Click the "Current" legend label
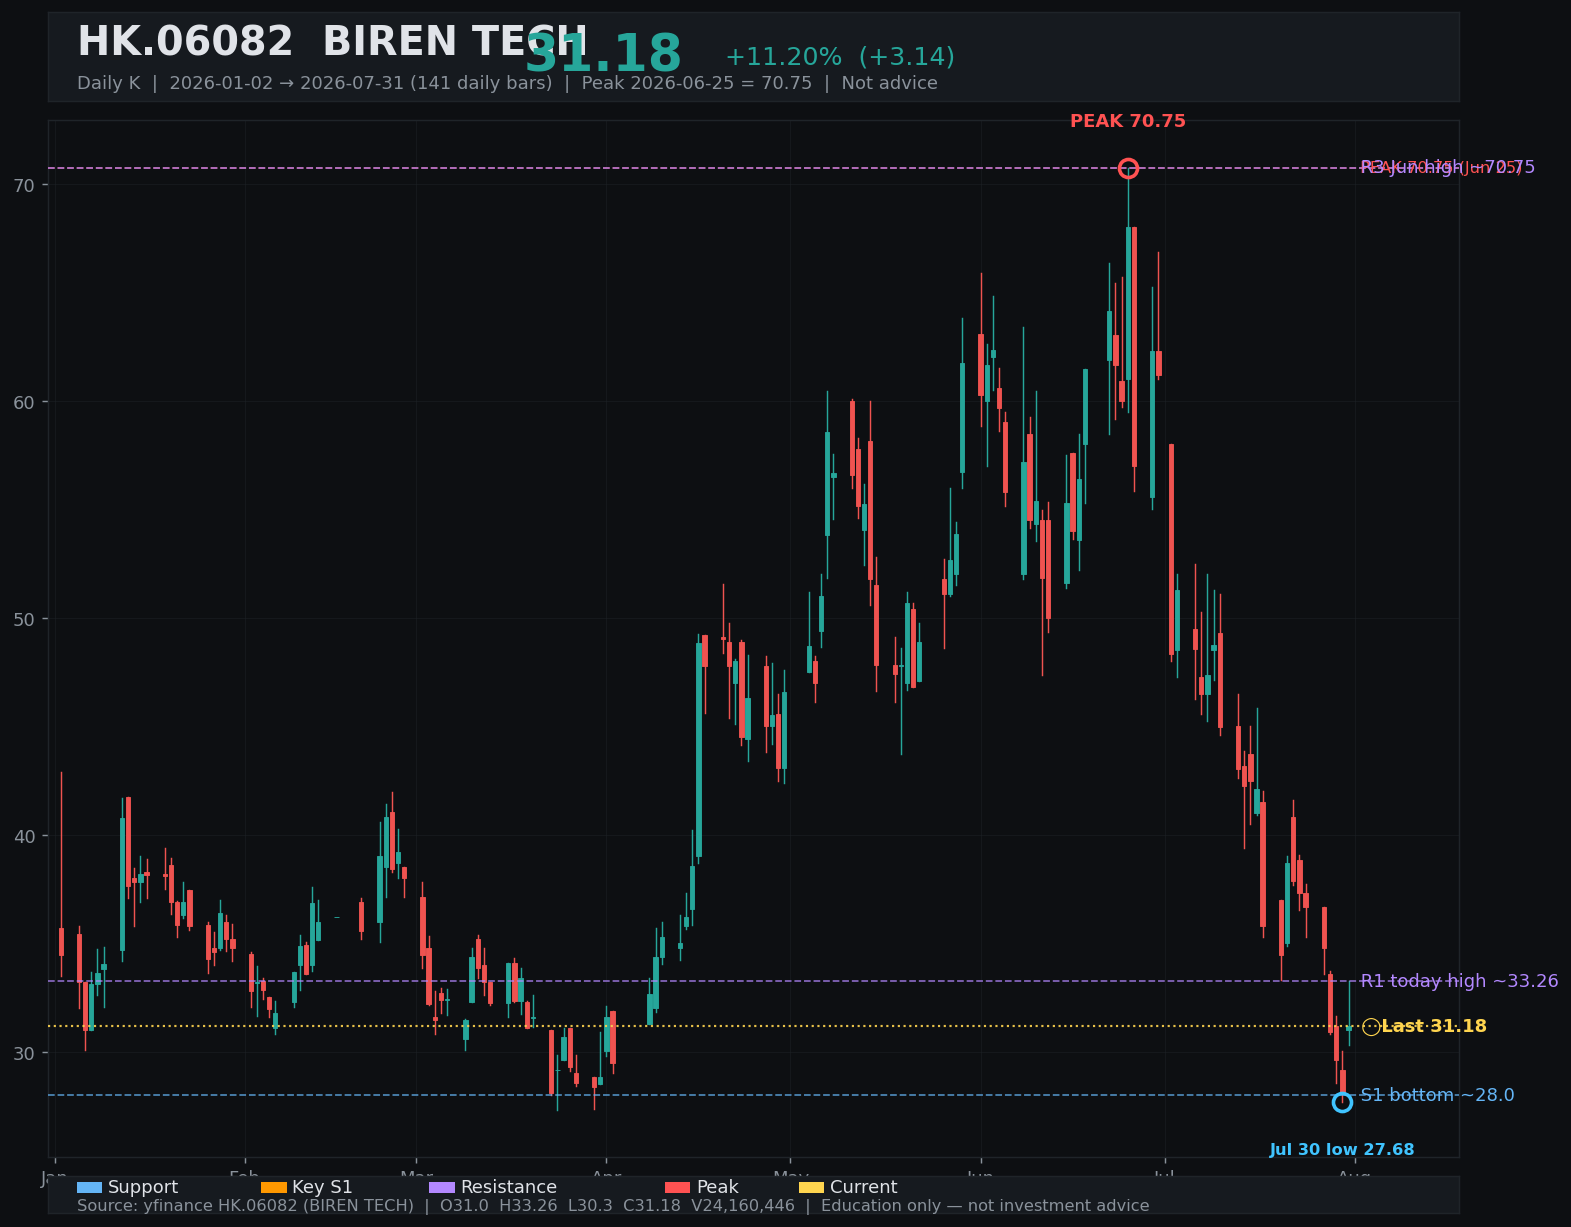The height and width of the screenshot is (1227, 1571). click(x=864, y=1187)
